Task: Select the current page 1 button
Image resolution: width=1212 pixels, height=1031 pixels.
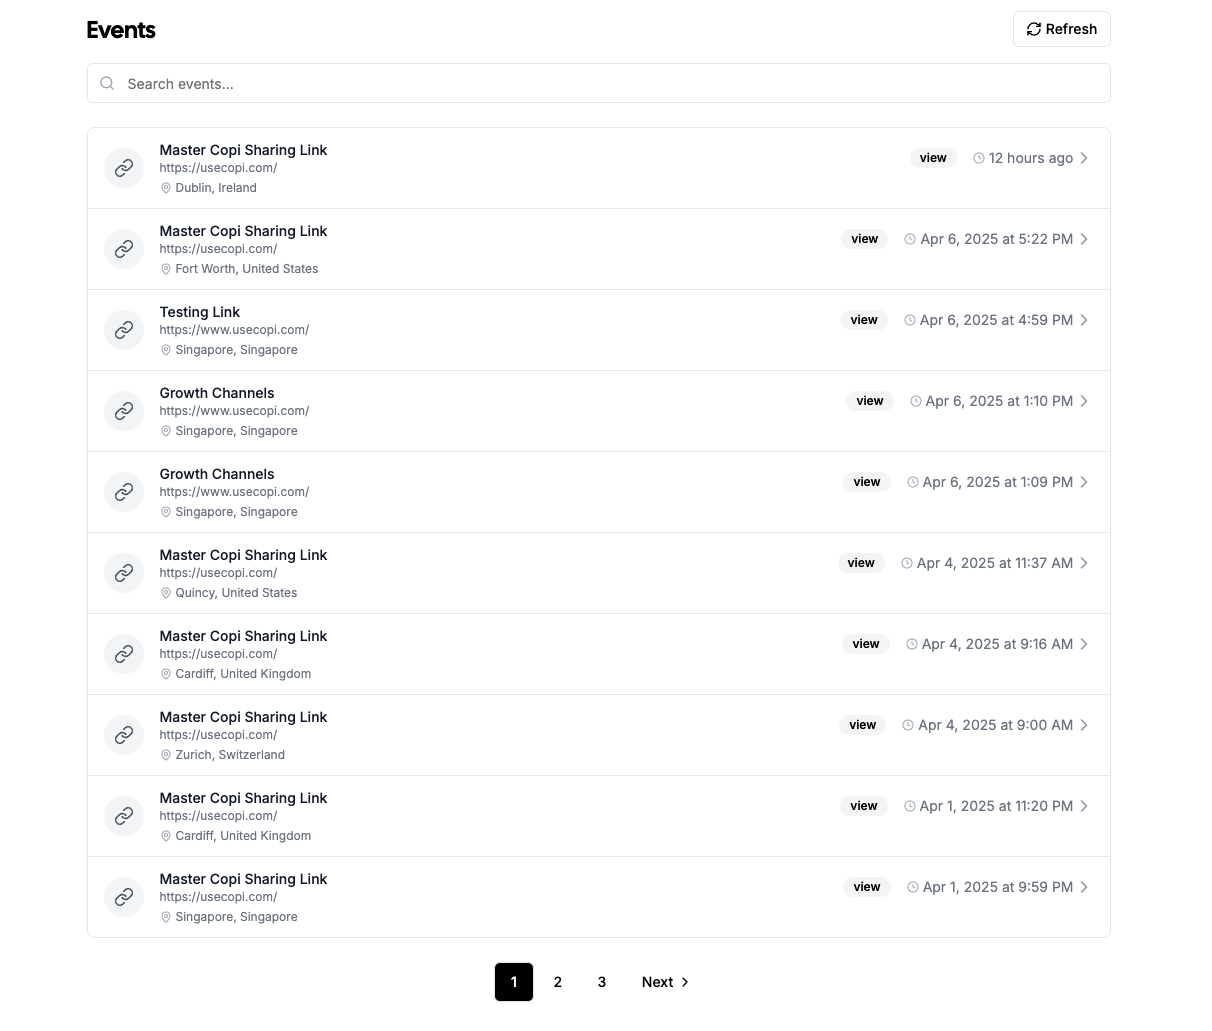Action: point(514,982)
